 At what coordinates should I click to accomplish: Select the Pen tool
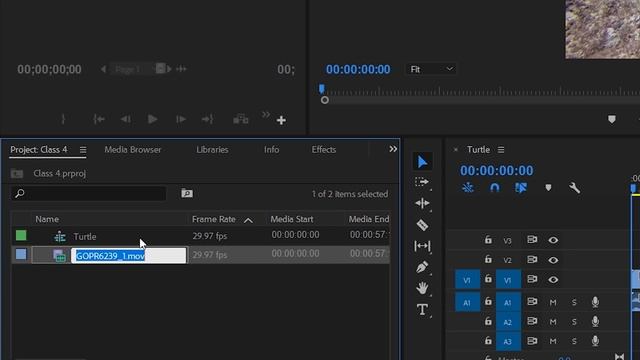(422, 267)
